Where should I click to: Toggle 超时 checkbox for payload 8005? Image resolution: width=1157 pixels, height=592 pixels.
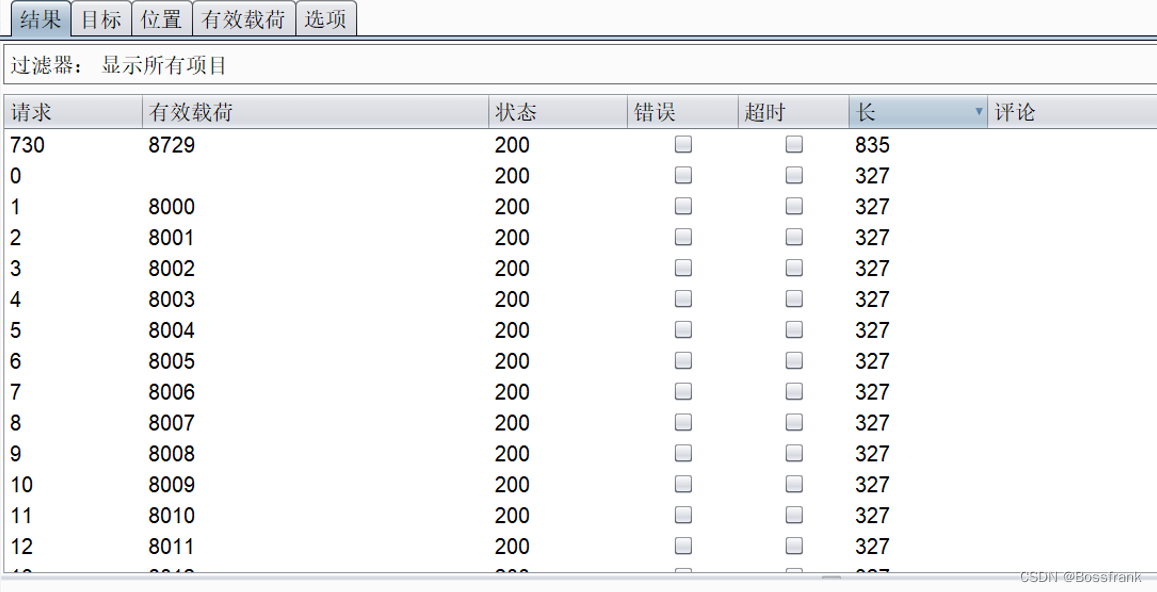(794, 361)
